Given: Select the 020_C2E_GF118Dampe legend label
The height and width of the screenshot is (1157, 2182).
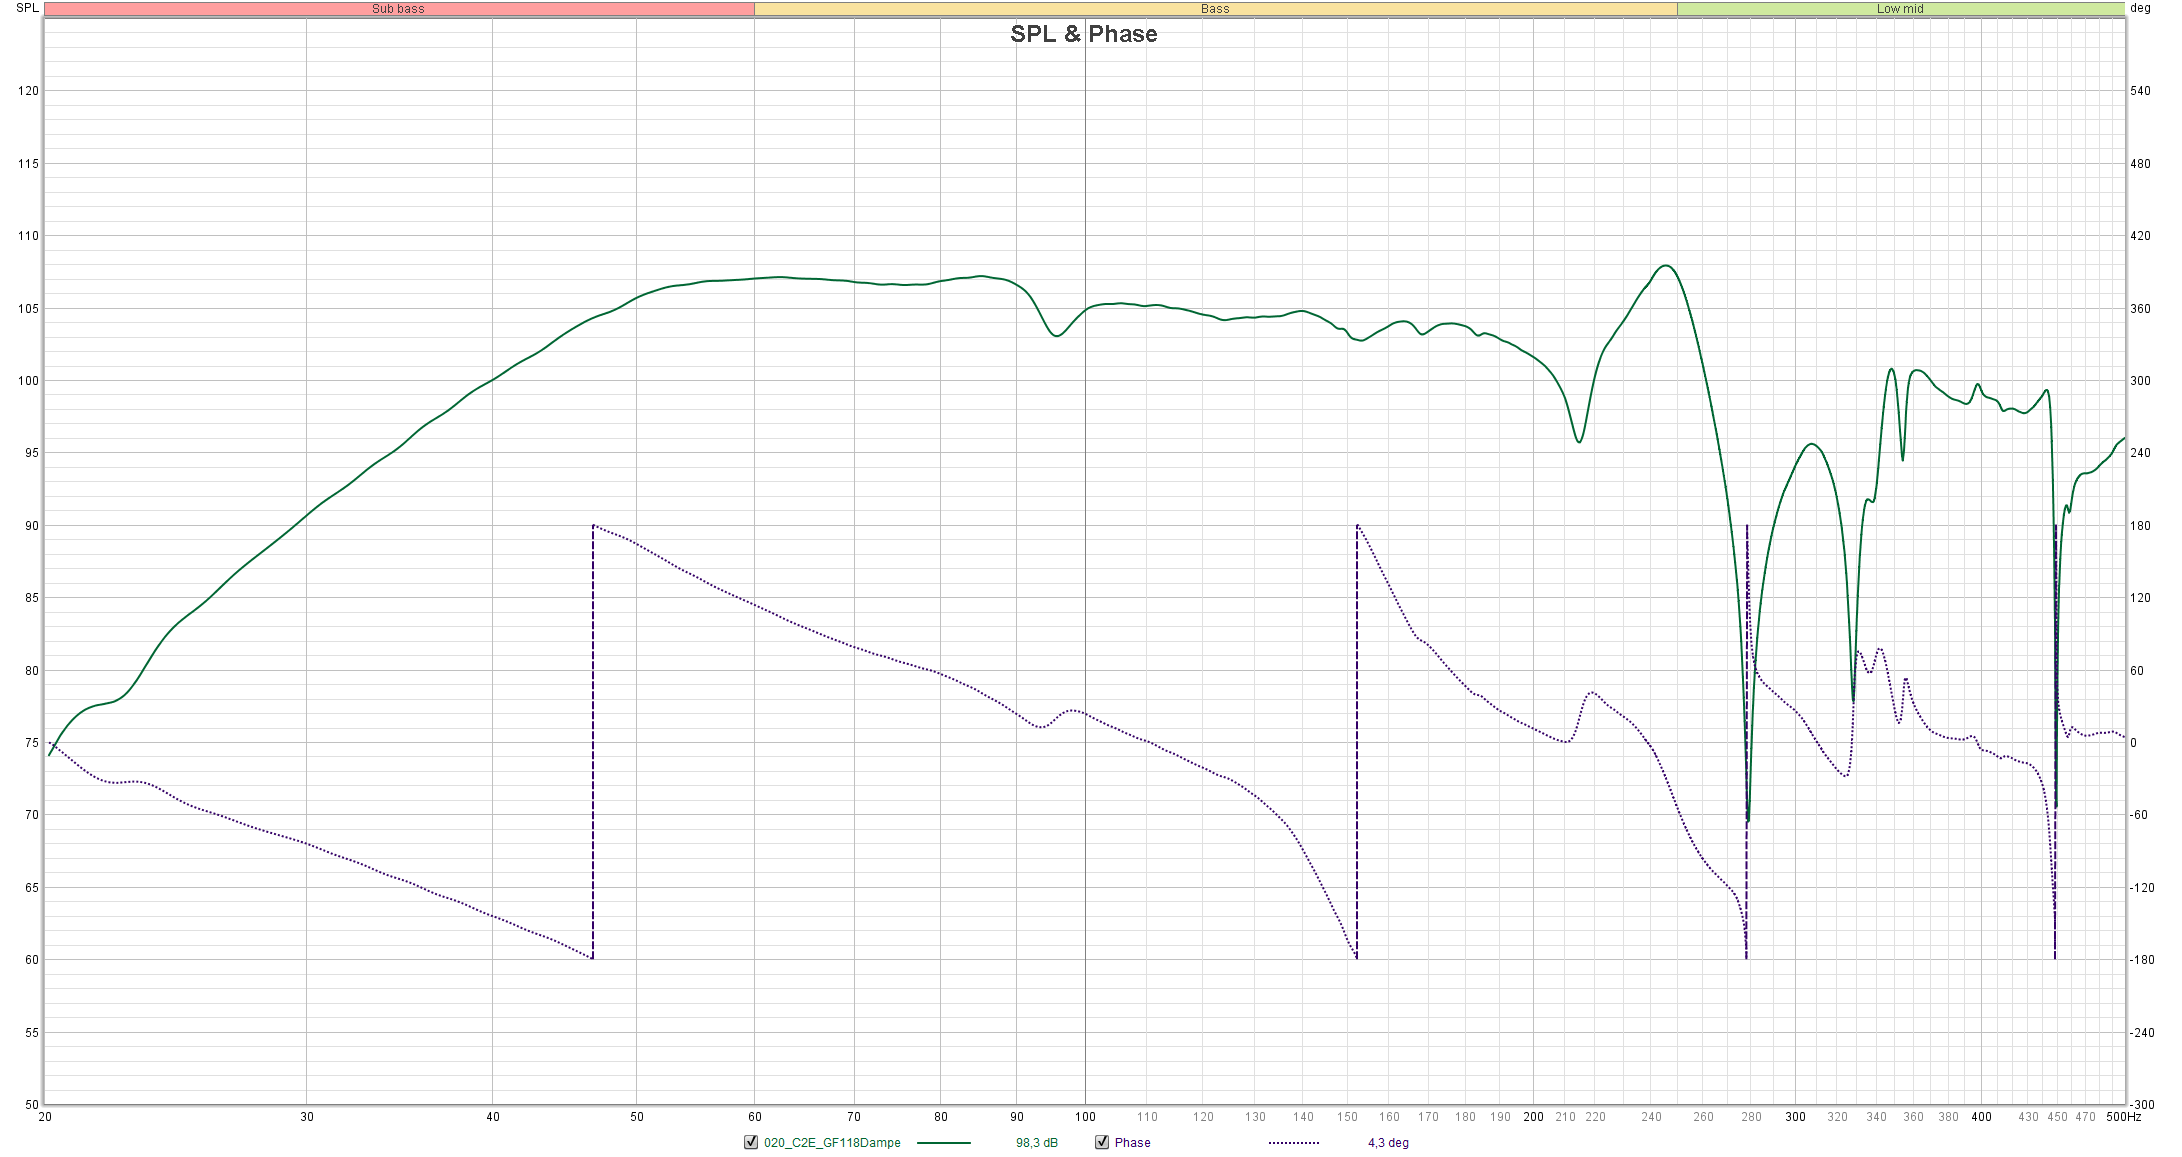Looking at the screenshot, I should [x=832, y=1143].
